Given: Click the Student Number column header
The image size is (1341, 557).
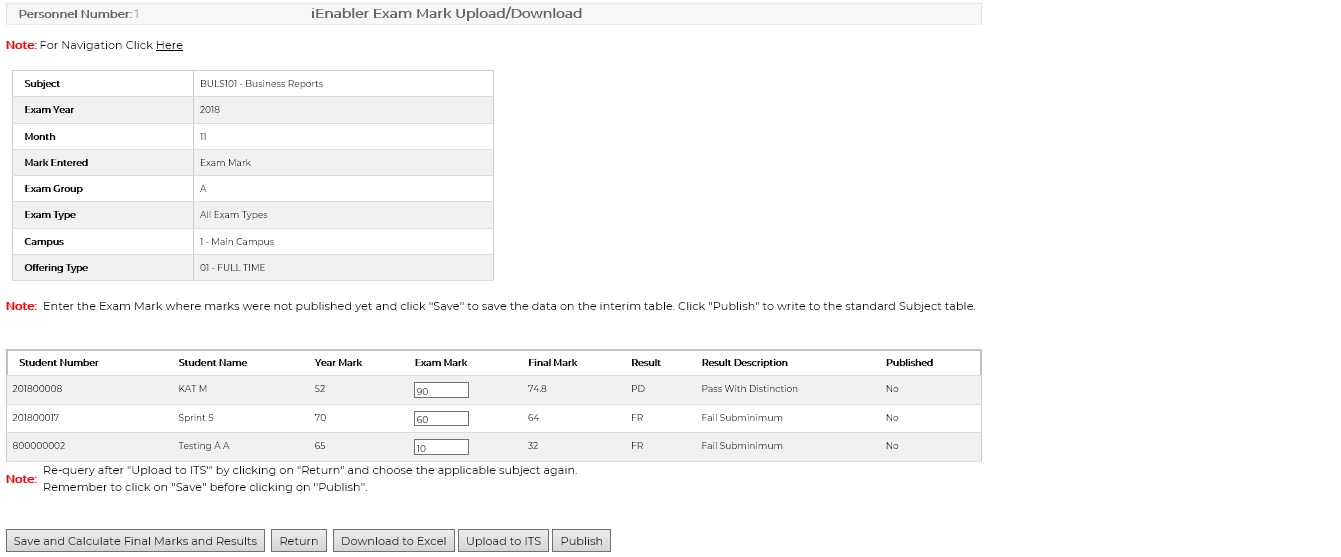Looking at the screenshot, I should [x=59, y=363].
